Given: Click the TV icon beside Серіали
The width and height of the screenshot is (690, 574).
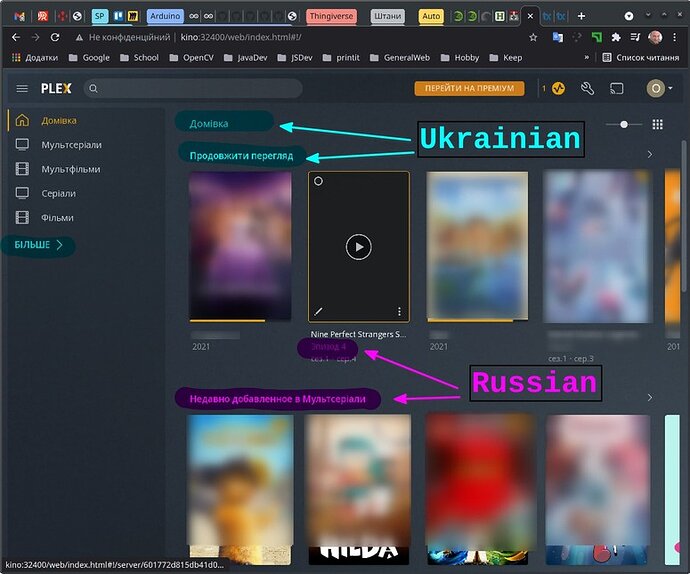Looking at the screenshot, I should (x=22, y=193).
